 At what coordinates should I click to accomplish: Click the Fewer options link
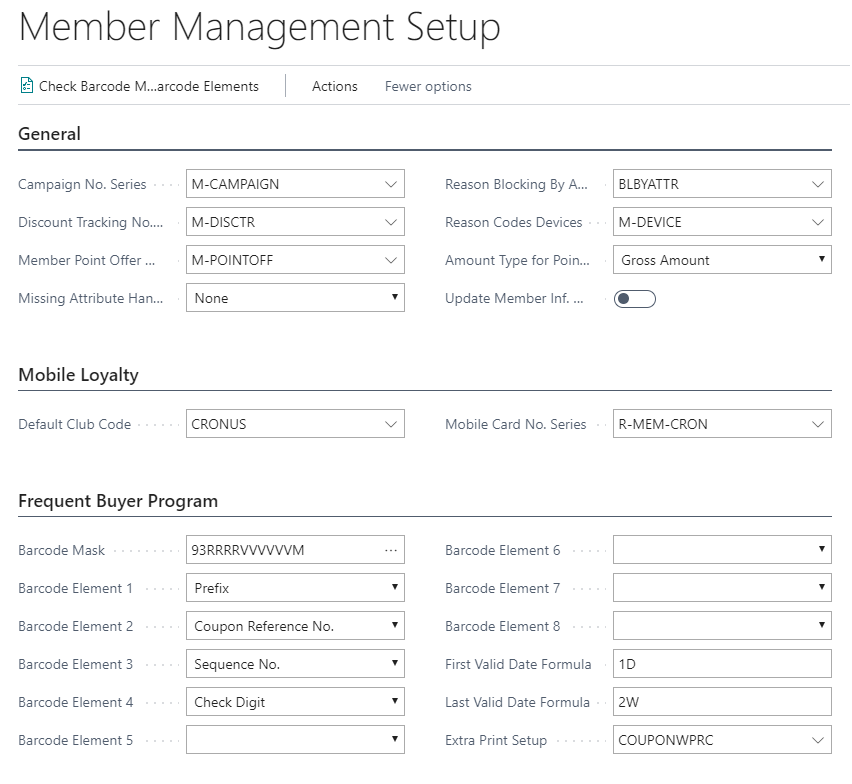(x=428, y=86)
